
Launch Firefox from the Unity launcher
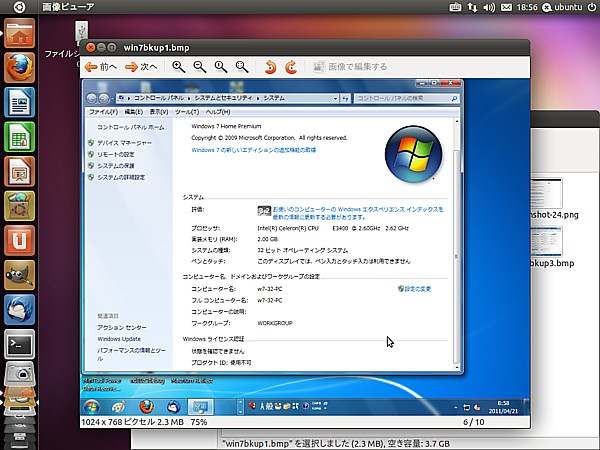[20, 68]
